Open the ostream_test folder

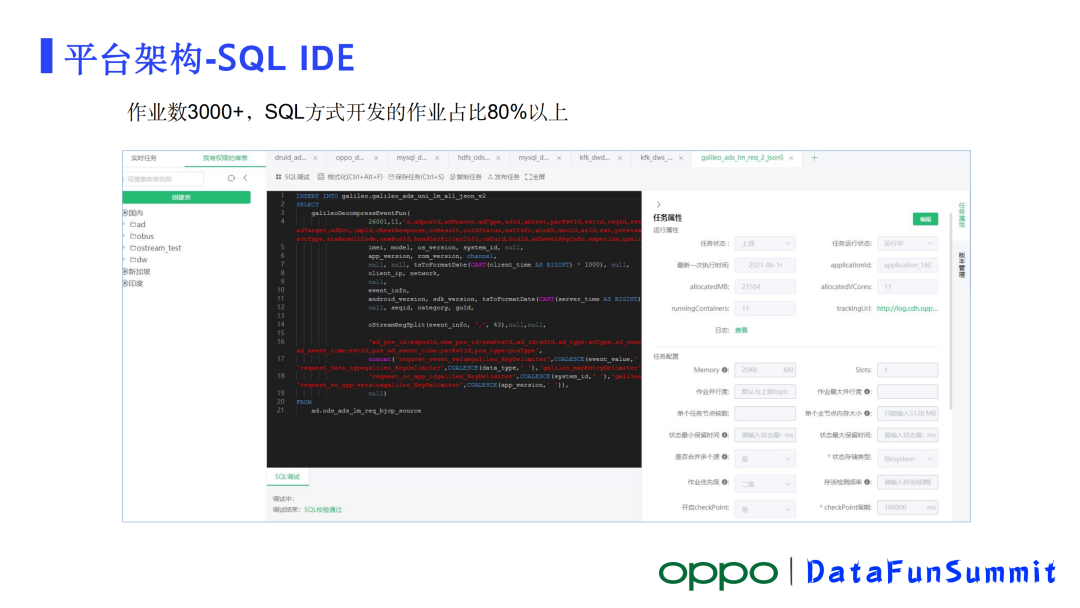(x=156, y=248)
